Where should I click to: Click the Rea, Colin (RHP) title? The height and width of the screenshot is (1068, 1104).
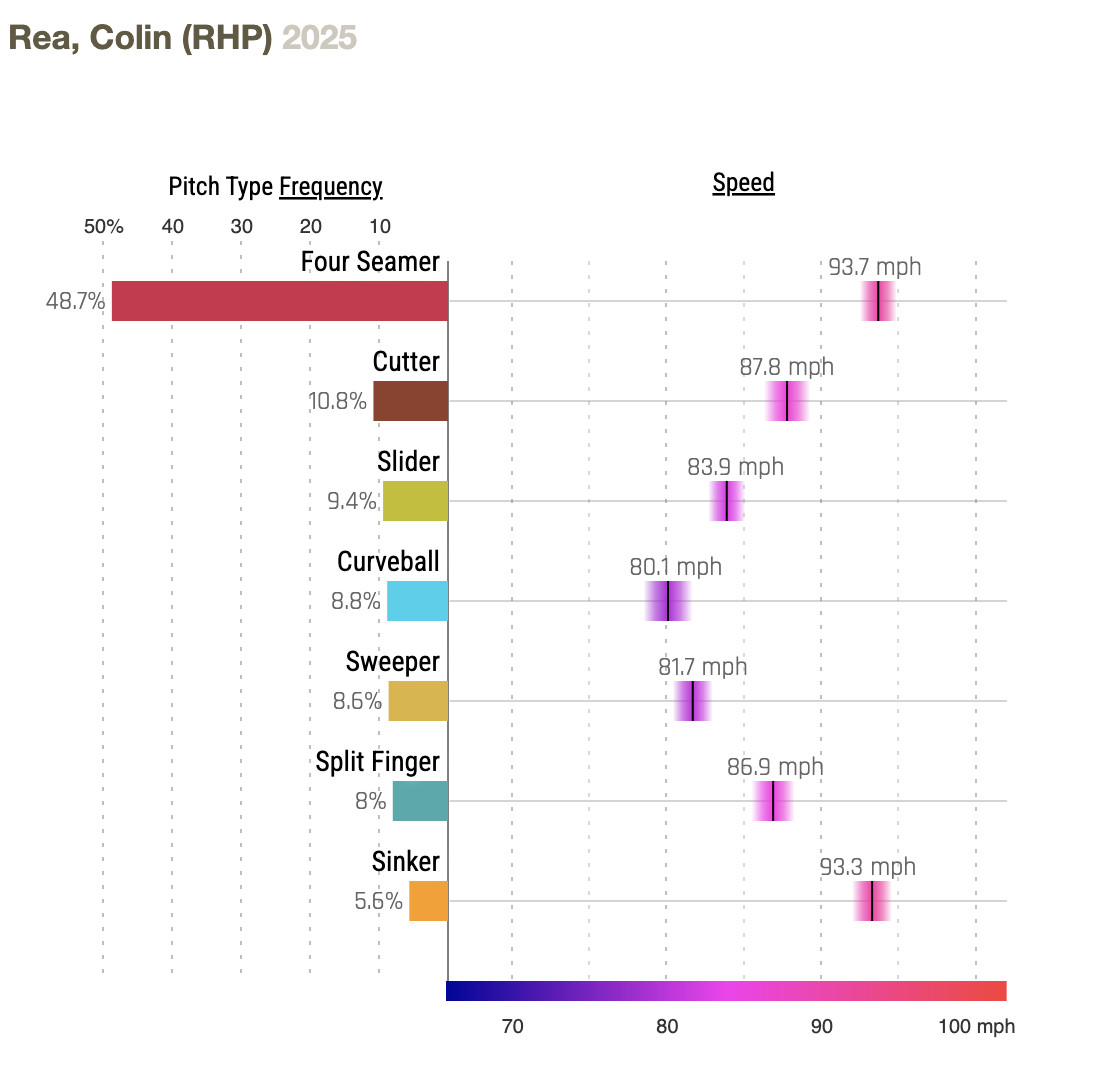pyautogui.click(x=140, y=38)
